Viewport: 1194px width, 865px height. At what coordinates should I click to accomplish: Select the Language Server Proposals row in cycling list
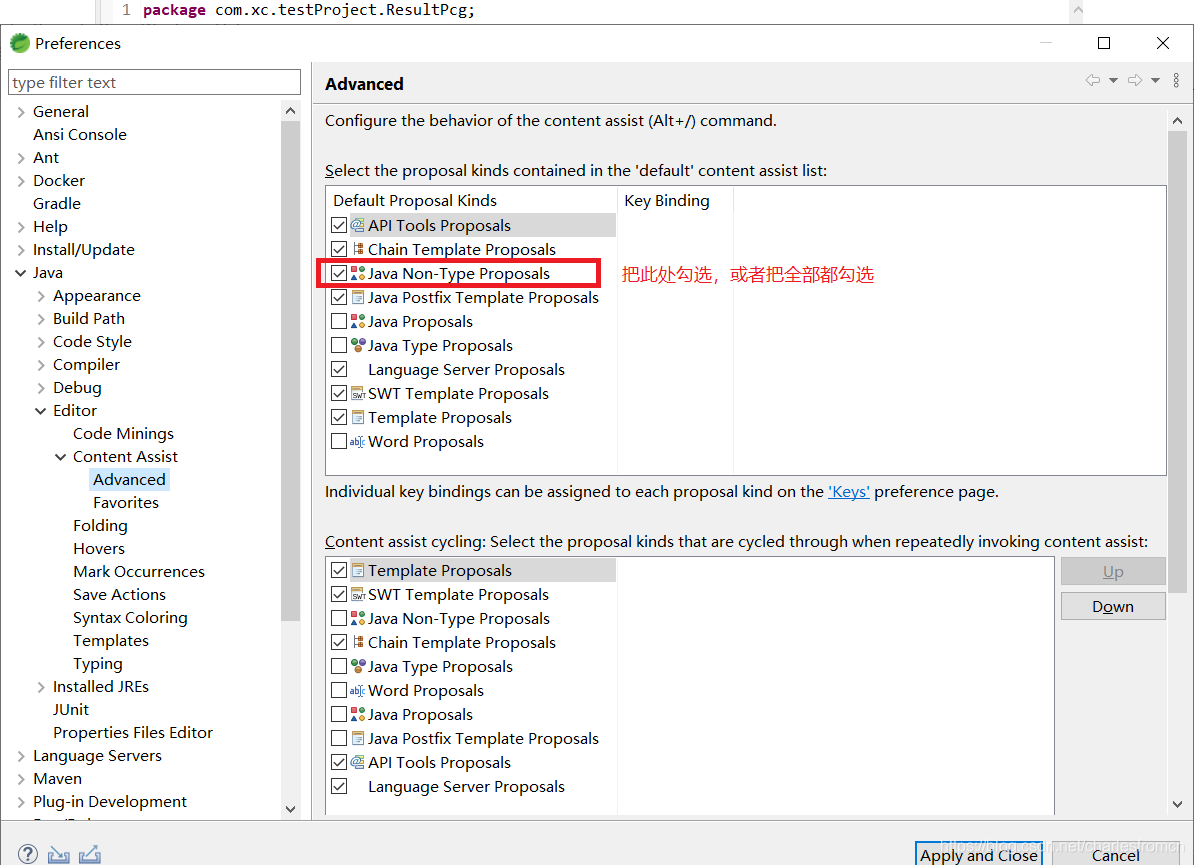point(466,787)
